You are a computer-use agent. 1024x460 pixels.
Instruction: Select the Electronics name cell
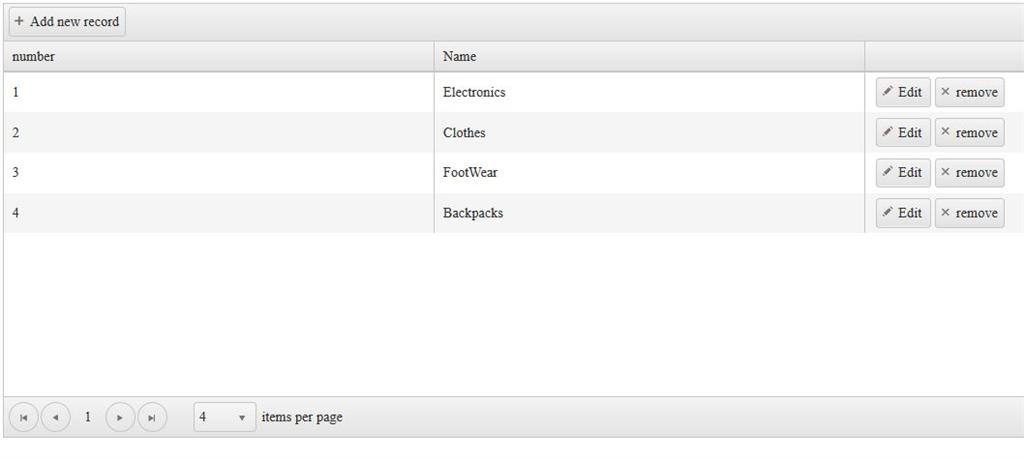point(474,92)
